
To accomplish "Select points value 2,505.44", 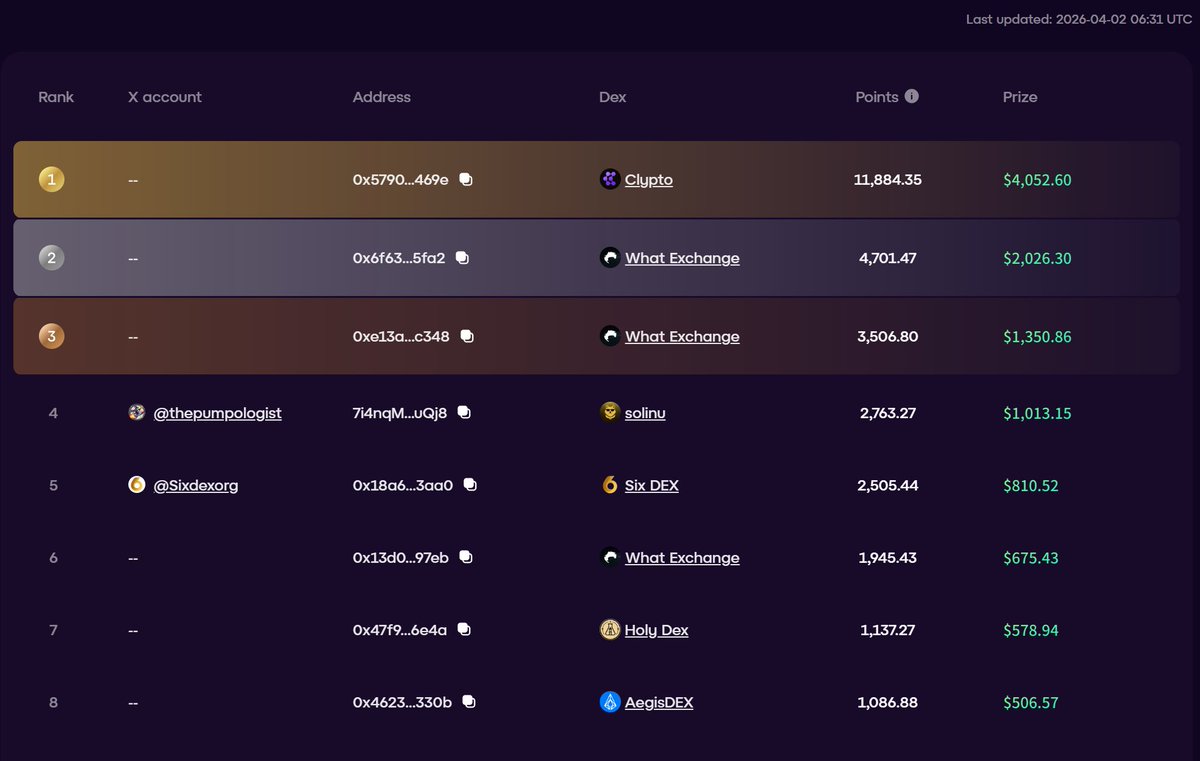I will click(x=888, y=485).
